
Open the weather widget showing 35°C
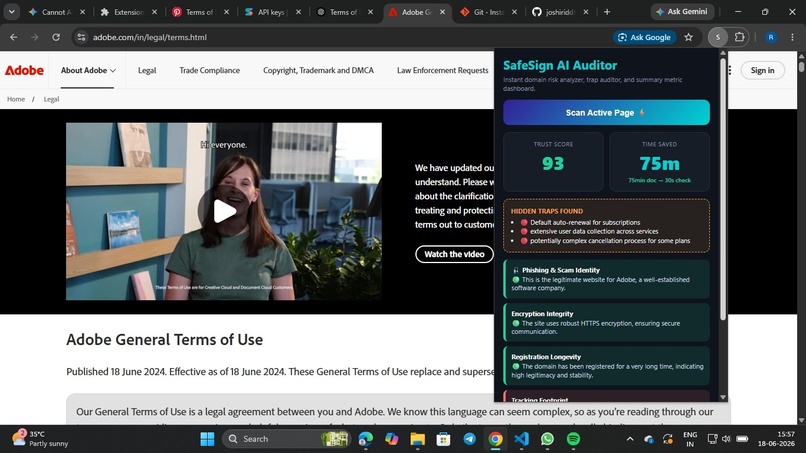pyautogui.click(x=40, y=439)
